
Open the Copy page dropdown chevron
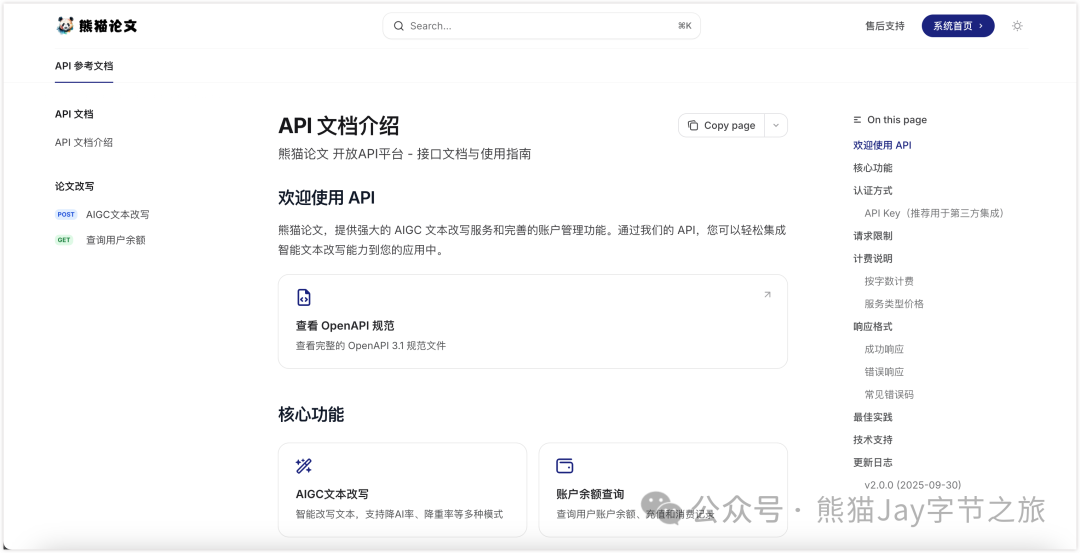click(x=776, y=125)
